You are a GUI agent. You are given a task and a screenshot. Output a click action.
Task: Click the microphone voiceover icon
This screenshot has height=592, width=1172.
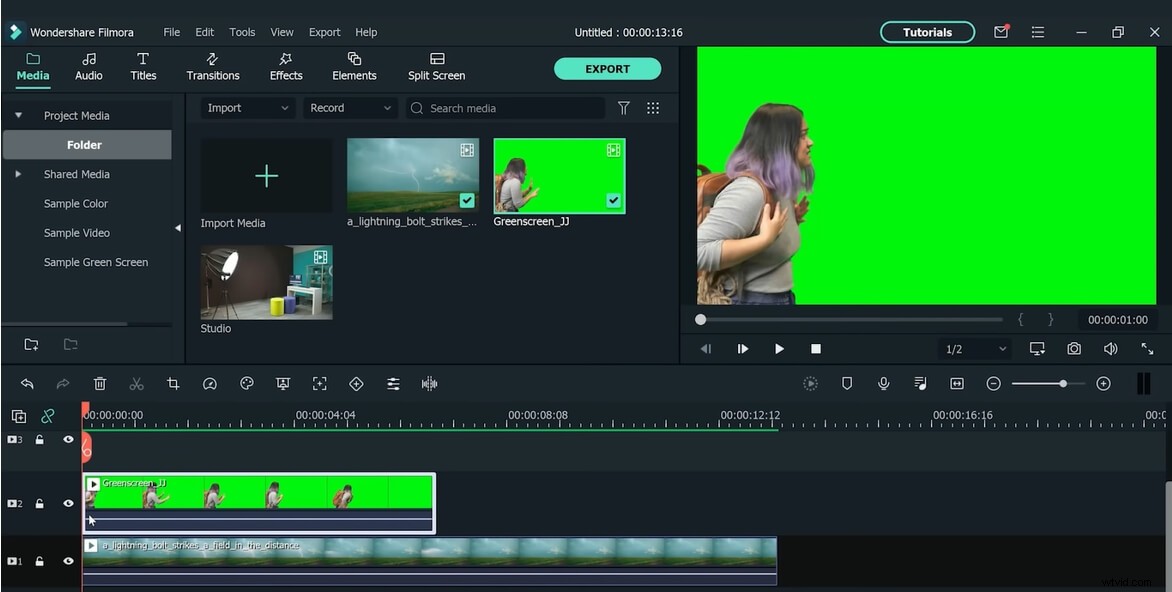884,384
